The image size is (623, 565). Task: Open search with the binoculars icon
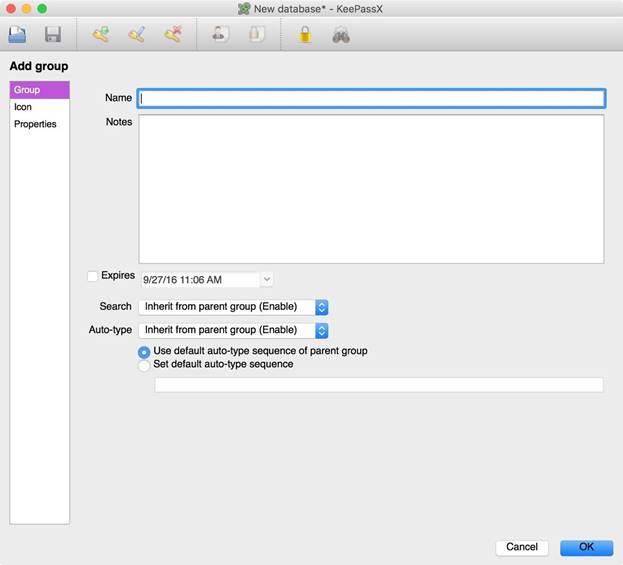pyautogui.click(x=341, y=35)
